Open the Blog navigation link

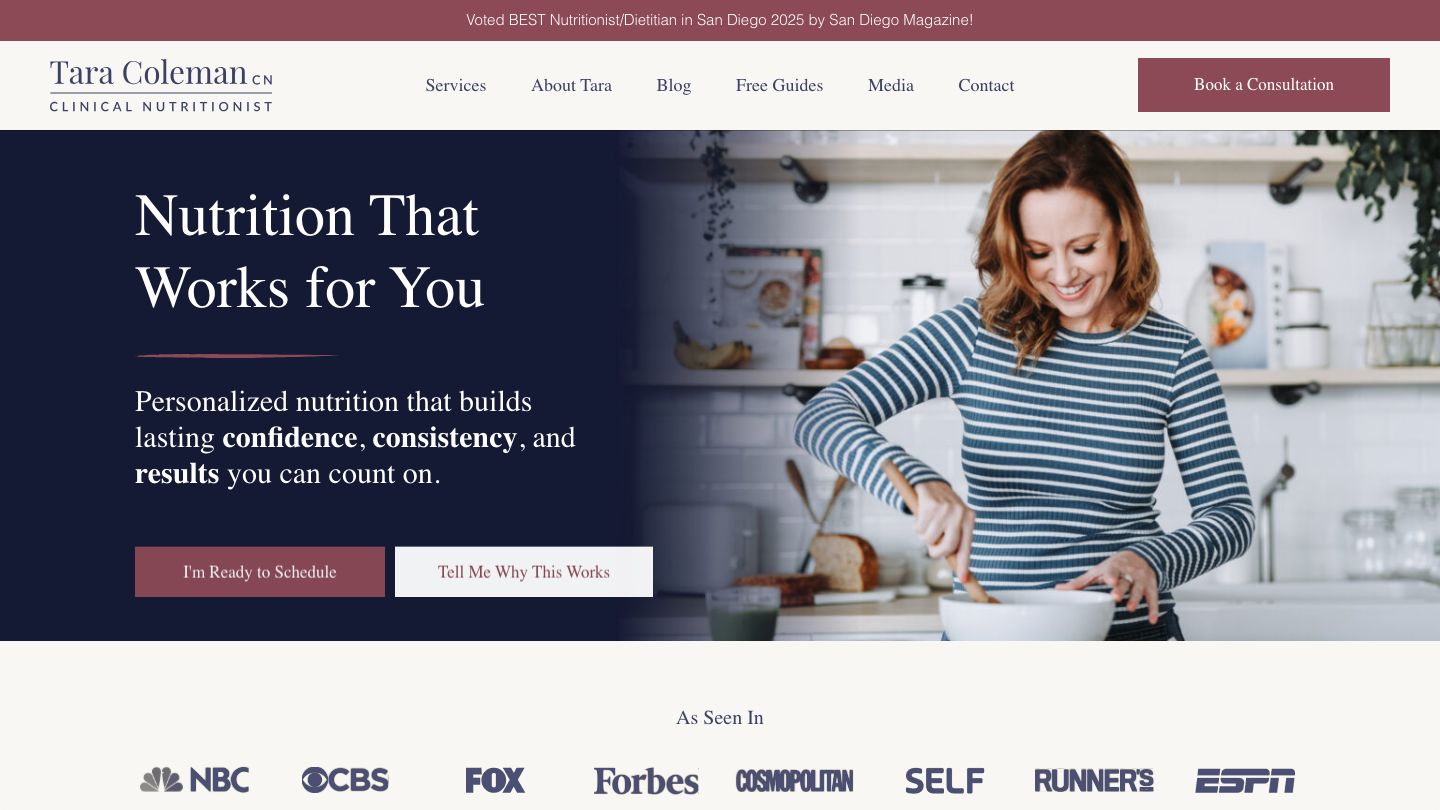pyautogui.click(x=674, y=85)
